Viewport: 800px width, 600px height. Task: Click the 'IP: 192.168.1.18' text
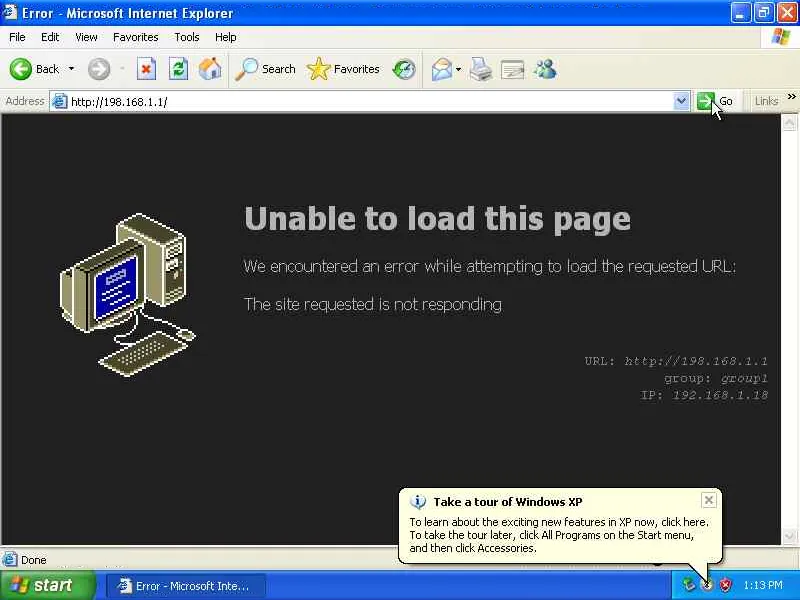point(704,395)
